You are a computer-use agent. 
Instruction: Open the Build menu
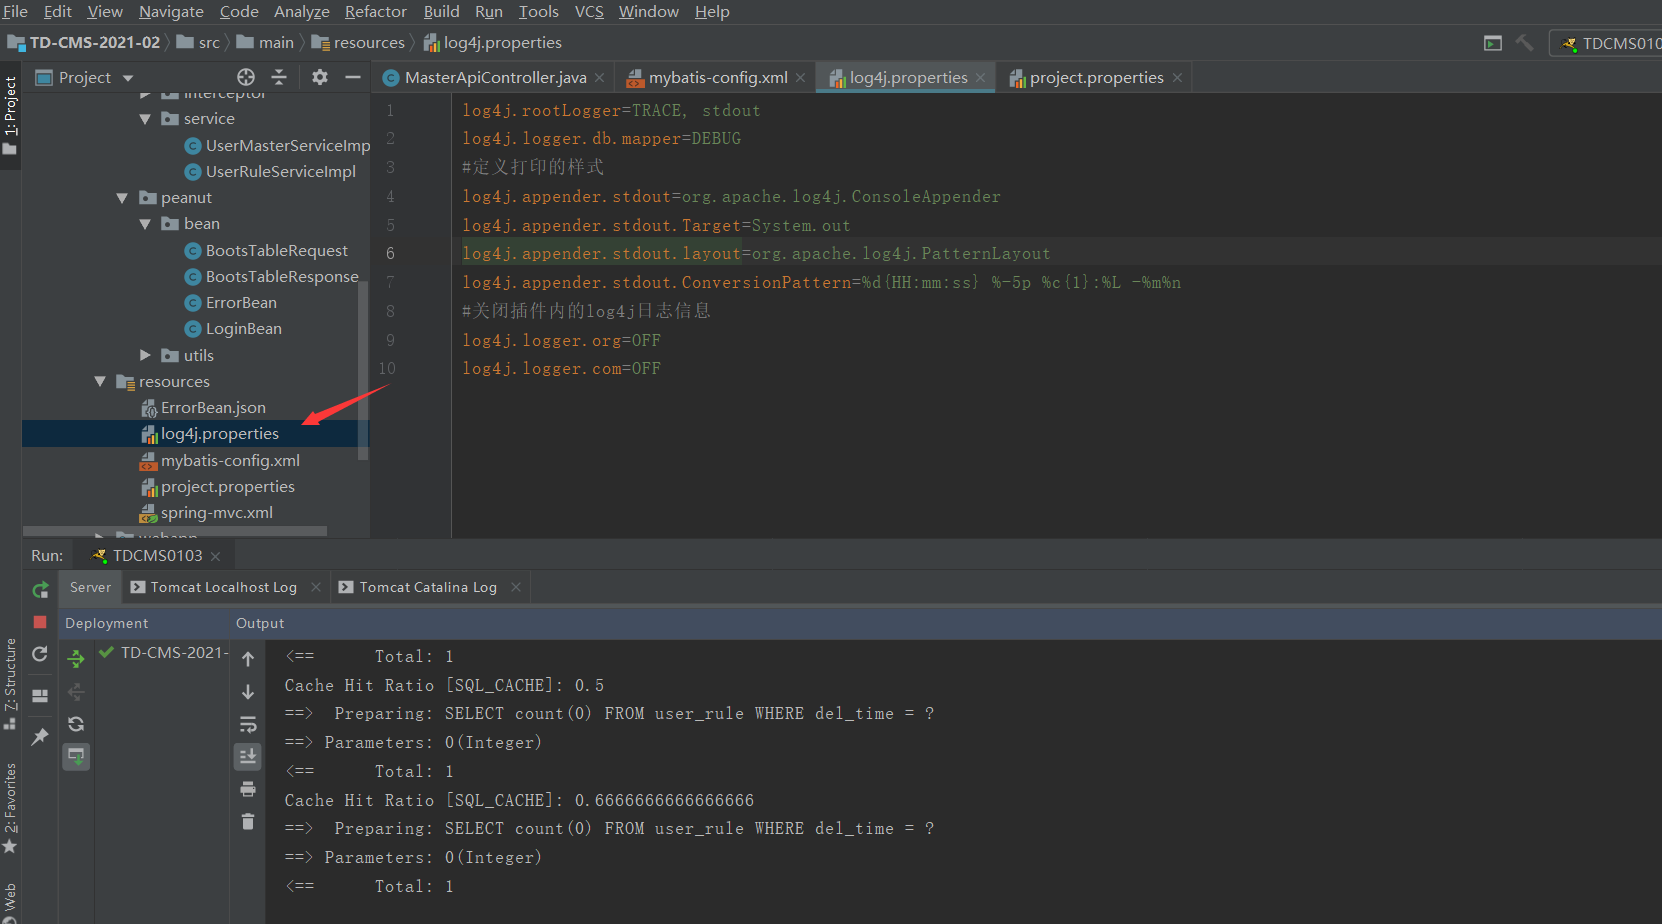click(x=441, y=11)
